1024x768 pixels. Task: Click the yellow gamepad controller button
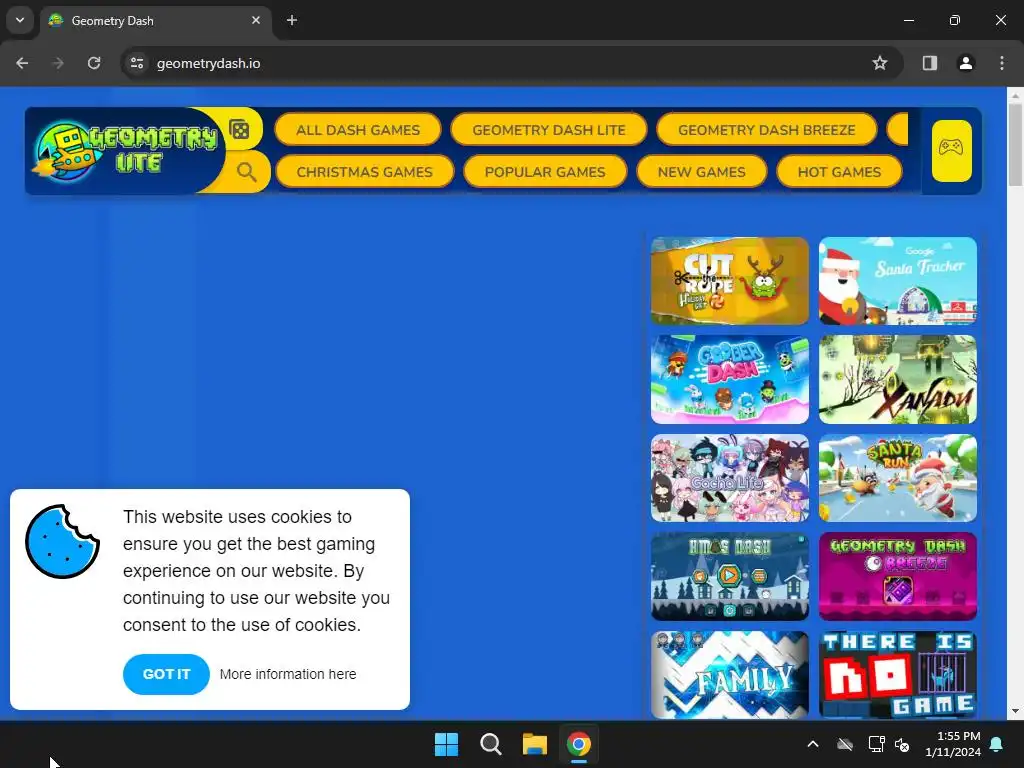click(x=951, y=151)
